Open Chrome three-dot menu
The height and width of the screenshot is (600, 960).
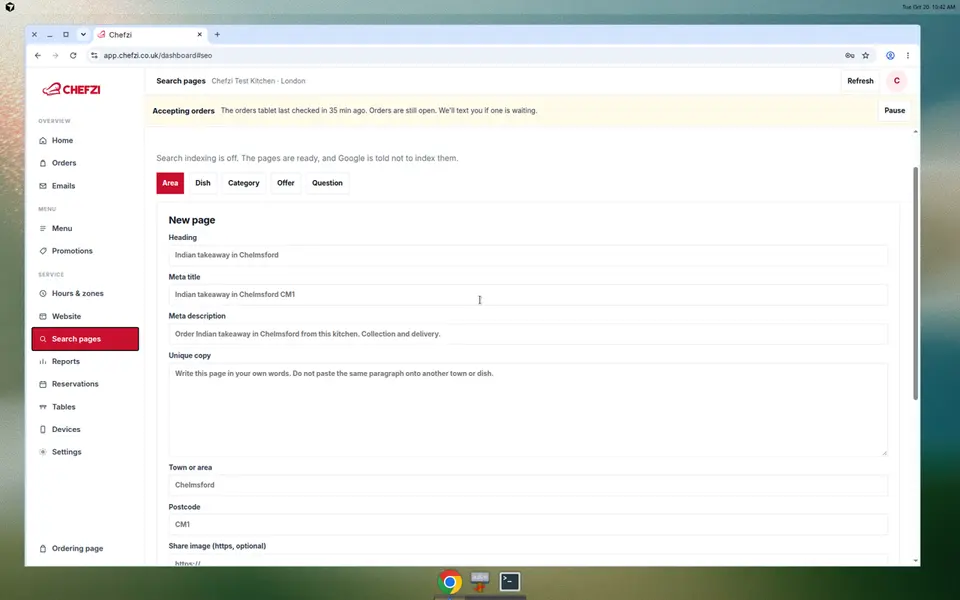pos(907,55)
